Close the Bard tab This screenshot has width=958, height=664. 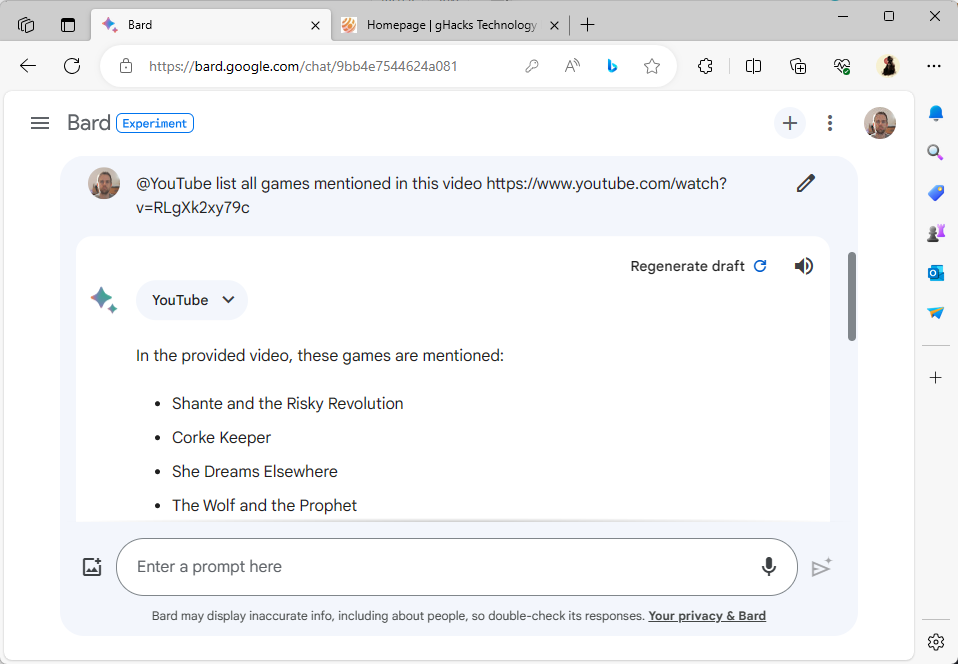tap(315, 25)
